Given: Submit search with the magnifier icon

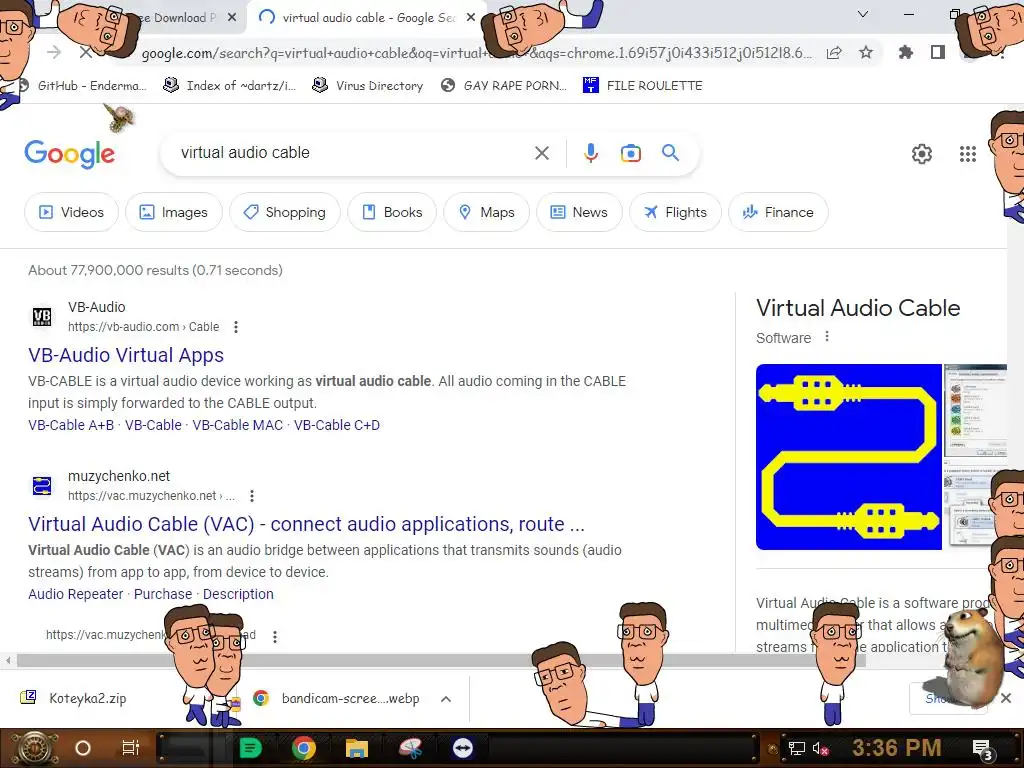Looking at the screenshot, I should [670, 153].
